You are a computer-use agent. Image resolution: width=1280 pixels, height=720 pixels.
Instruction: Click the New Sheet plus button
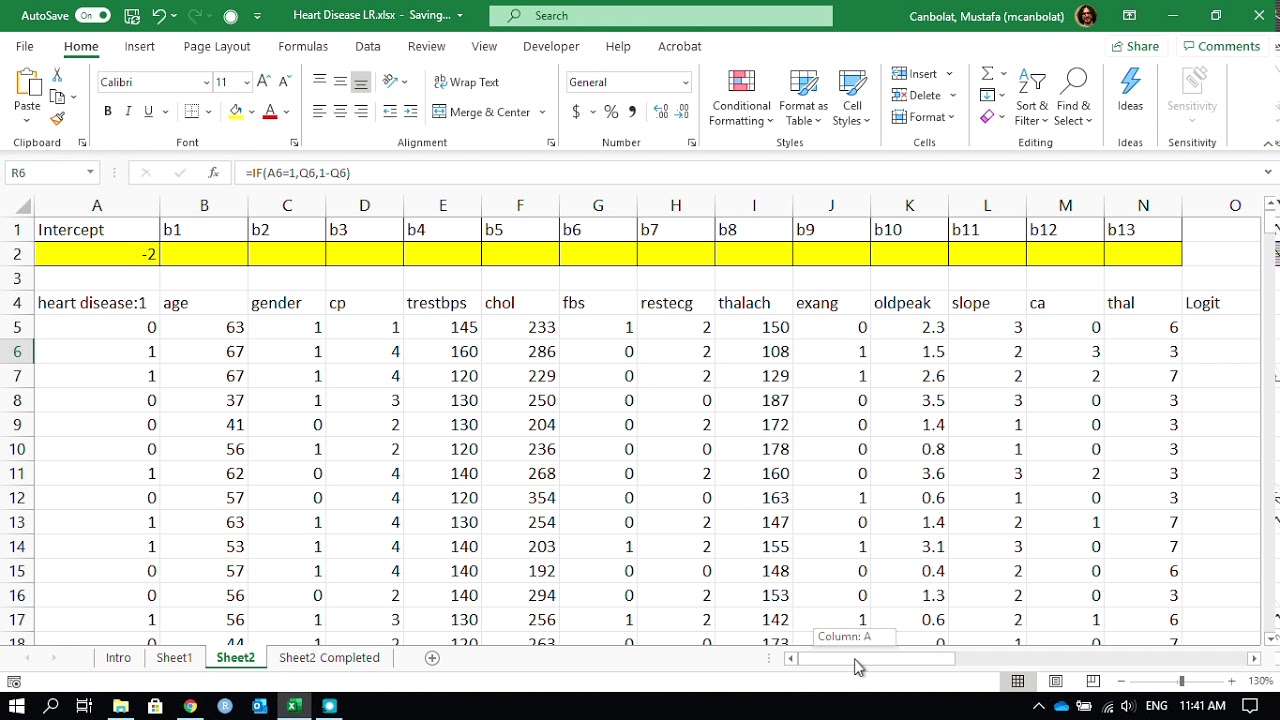[x=432, y=658]
